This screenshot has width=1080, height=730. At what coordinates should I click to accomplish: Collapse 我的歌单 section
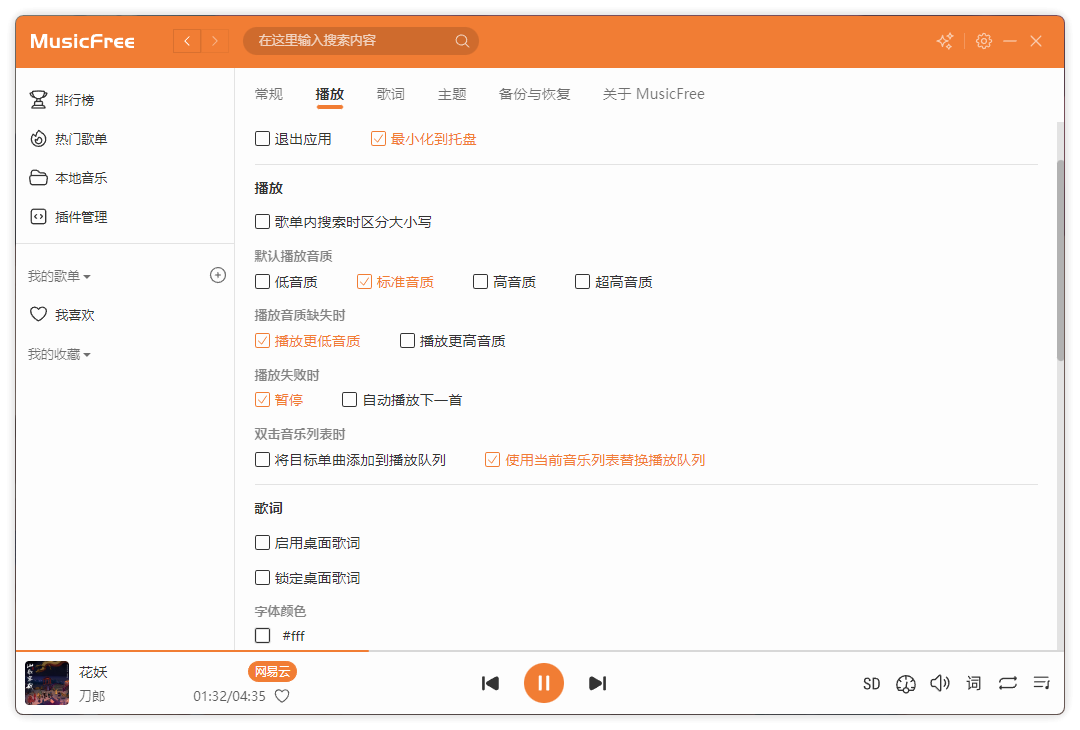tap(59, 276)
